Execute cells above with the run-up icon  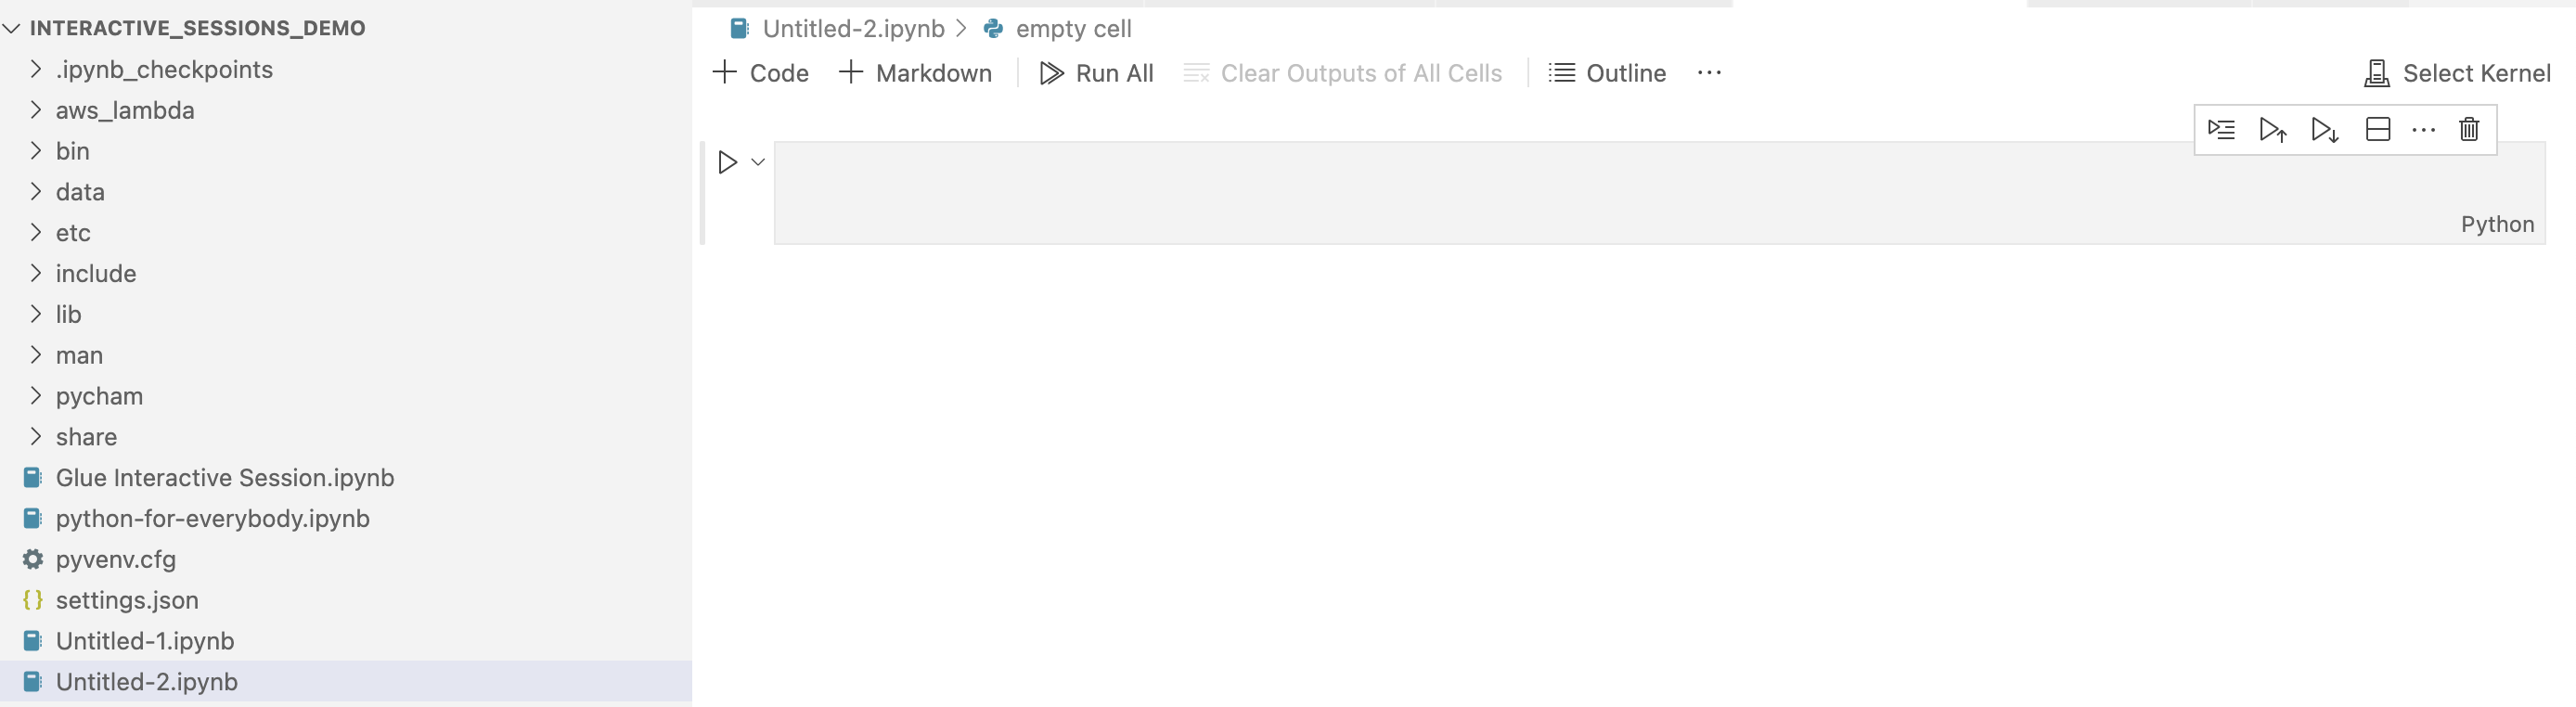2273,129
